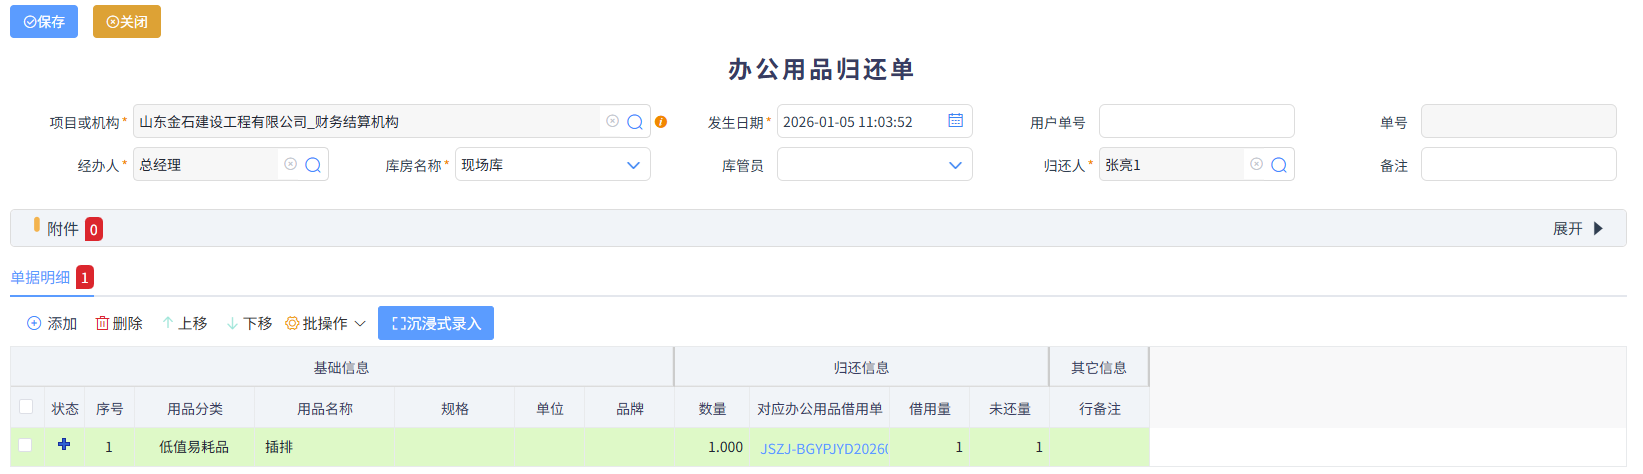The width and height of the screenshot is (1643, 474).
Task: Click the blue plus status icon in row 1
Action: (x=64, y=445)
